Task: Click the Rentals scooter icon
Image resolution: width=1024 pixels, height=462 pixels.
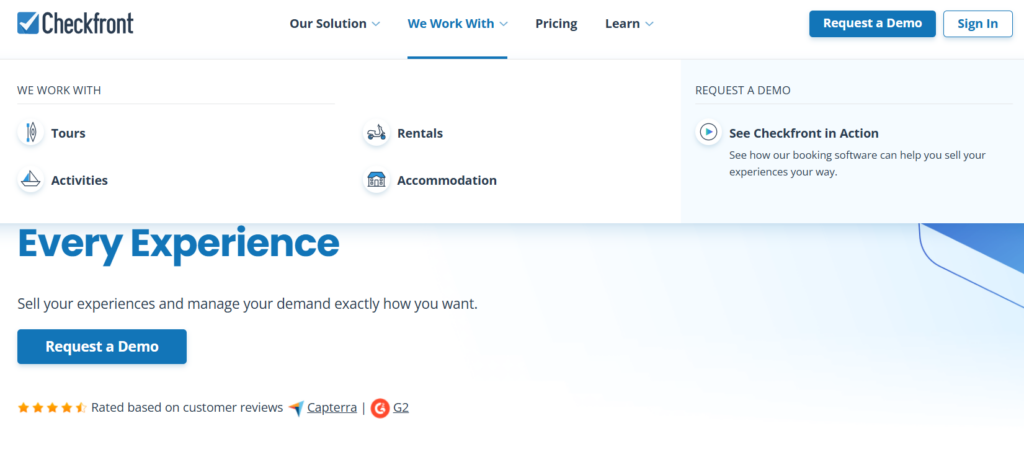Action: point(376,133)
